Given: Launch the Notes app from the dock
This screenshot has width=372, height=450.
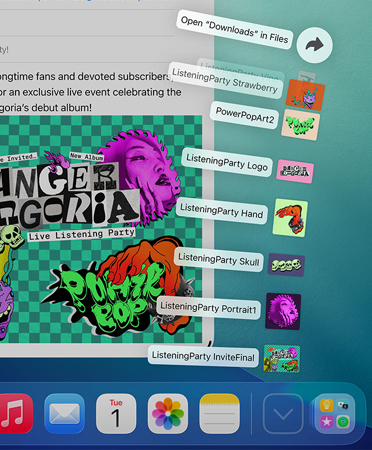Looking at the screenshot, I should click(x=219, y=413).
